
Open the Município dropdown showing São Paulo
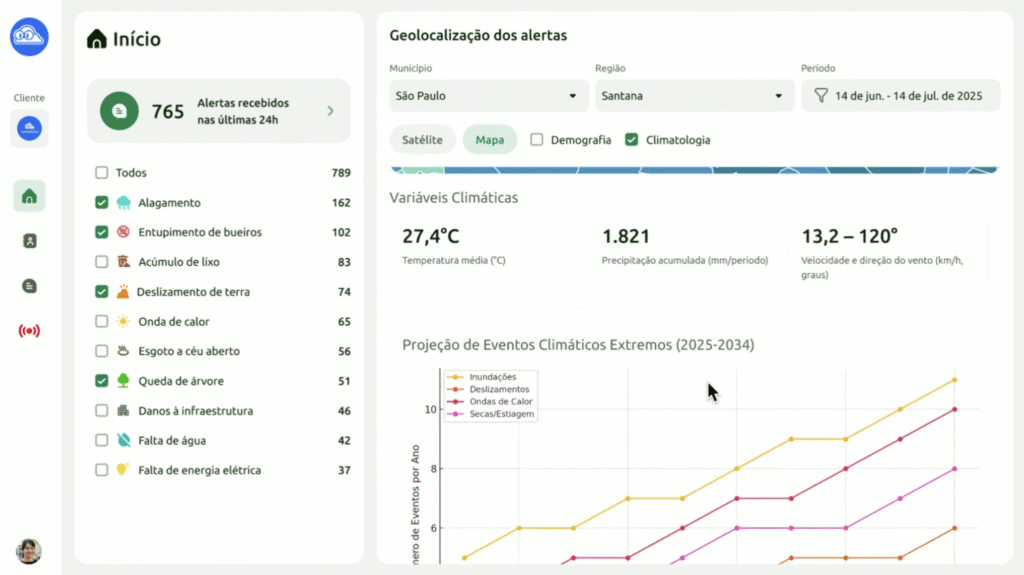coord(488,96)
